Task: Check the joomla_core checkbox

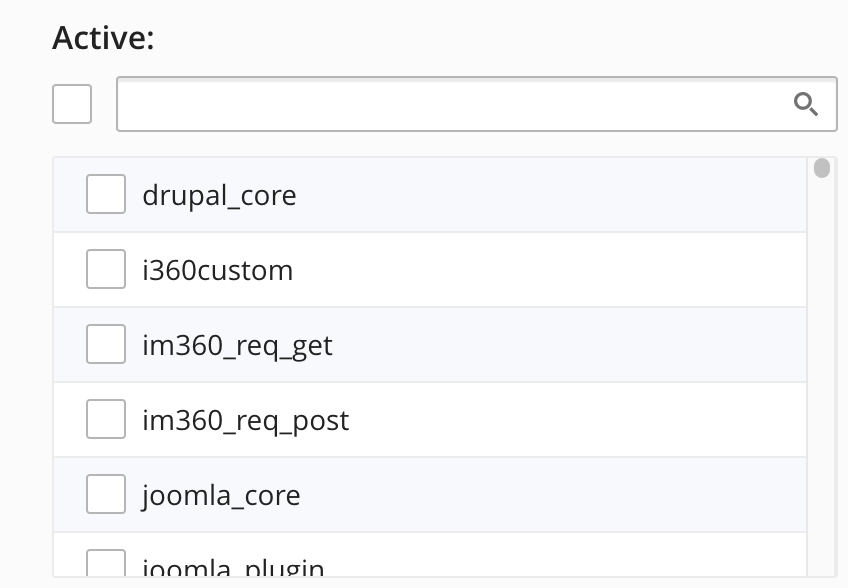Action: tap(106, 494)
